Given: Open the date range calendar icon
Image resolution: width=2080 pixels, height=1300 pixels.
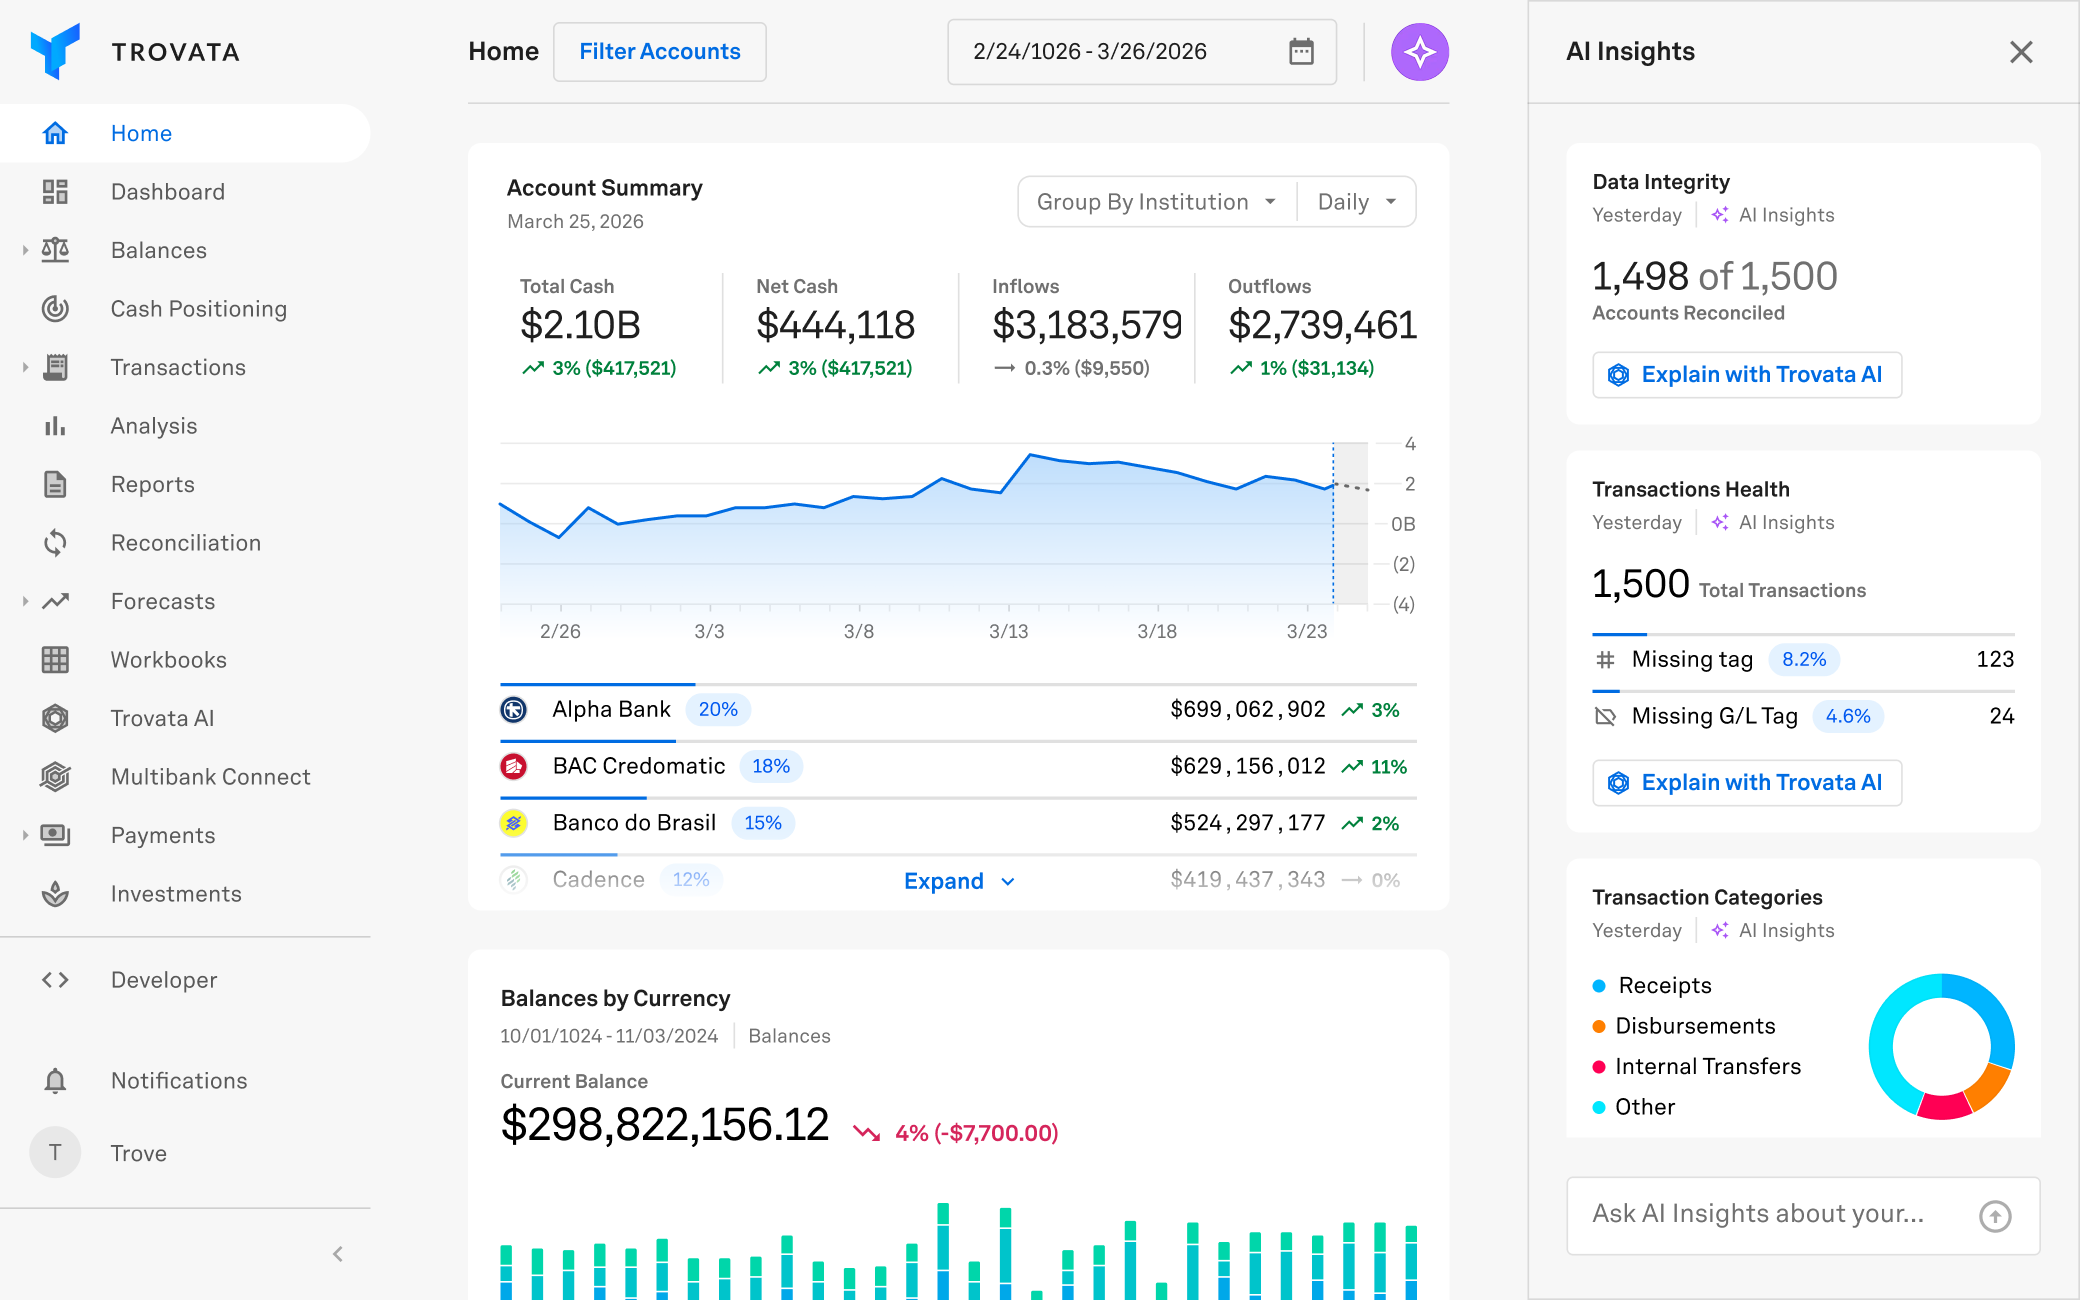Looking at the screenshot, I should point(1301,52).
